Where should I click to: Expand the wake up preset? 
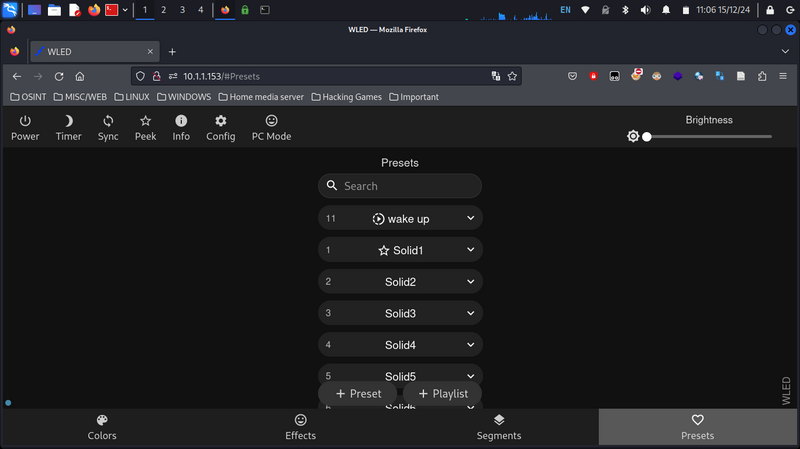(470, 218)
